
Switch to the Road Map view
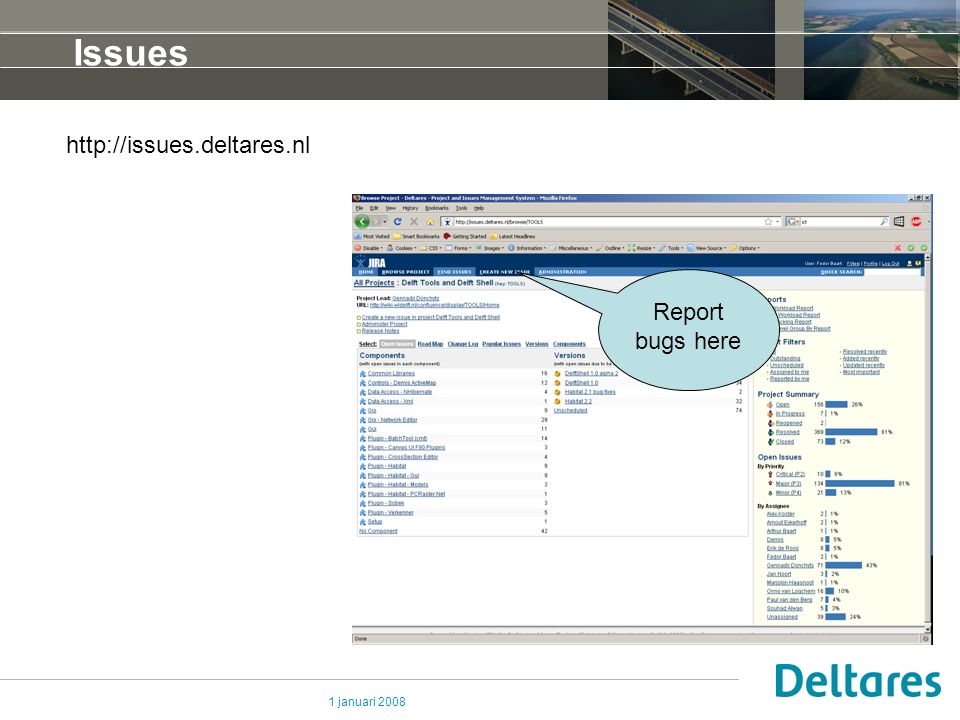(430, 344)
